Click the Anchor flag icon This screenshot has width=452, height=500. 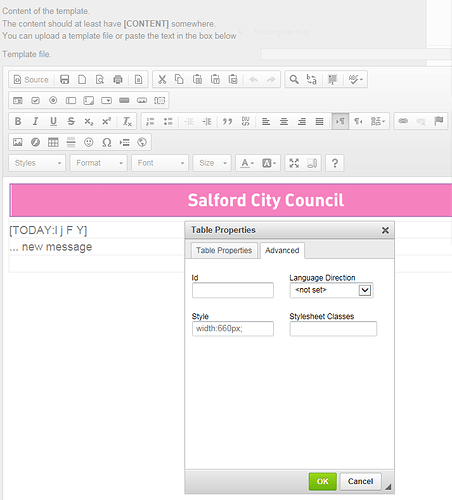click(x=439, y=121)
